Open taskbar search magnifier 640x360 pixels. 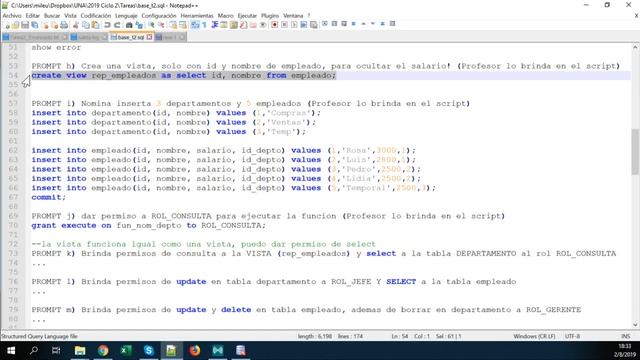click(34, 350)
